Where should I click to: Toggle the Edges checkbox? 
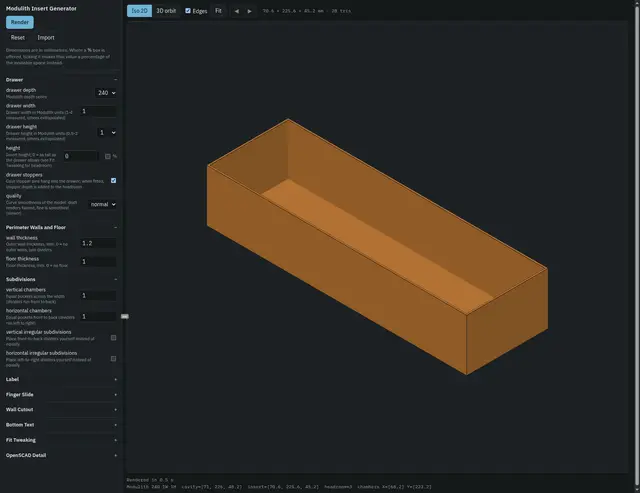pyautogui.click(x=188, y=11)
